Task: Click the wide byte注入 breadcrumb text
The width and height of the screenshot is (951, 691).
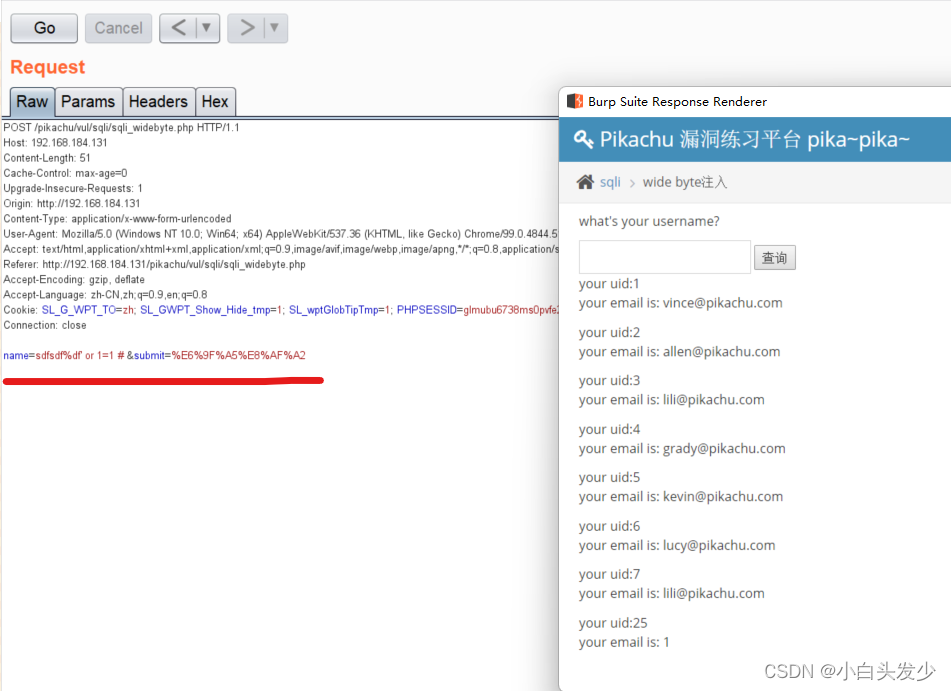Action: point(685,182)
